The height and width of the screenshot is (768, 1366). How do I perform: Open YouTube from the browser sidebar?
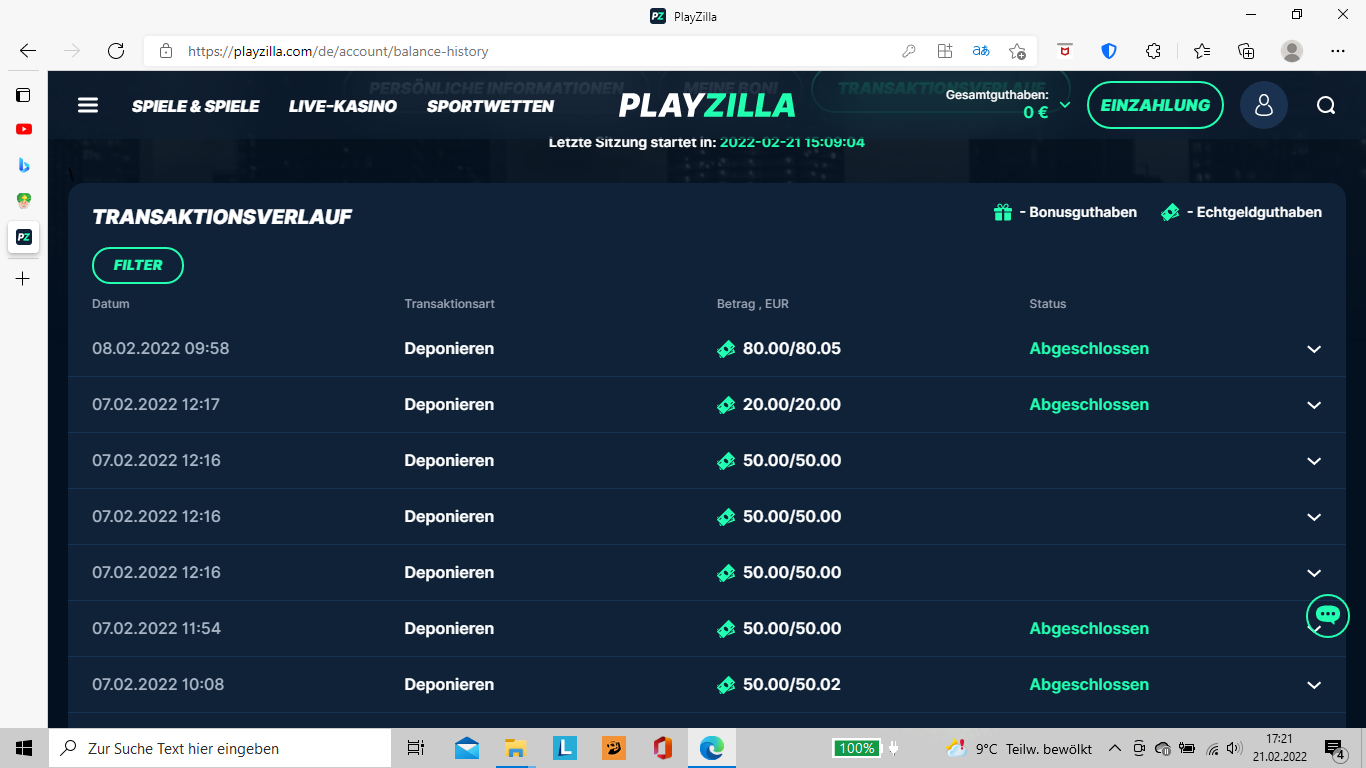point(24,129)
